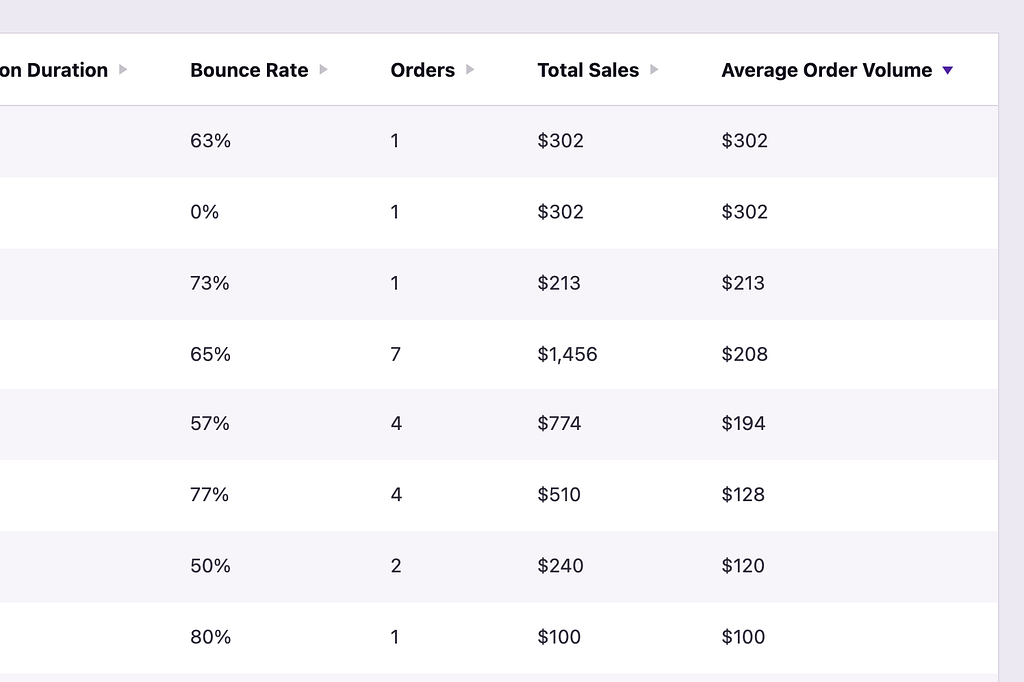Select the 63% bounce rate cell
Image resolution: width=1024 pixels, height=682 pixels.
pyautogui.click(x=210, y=141)
